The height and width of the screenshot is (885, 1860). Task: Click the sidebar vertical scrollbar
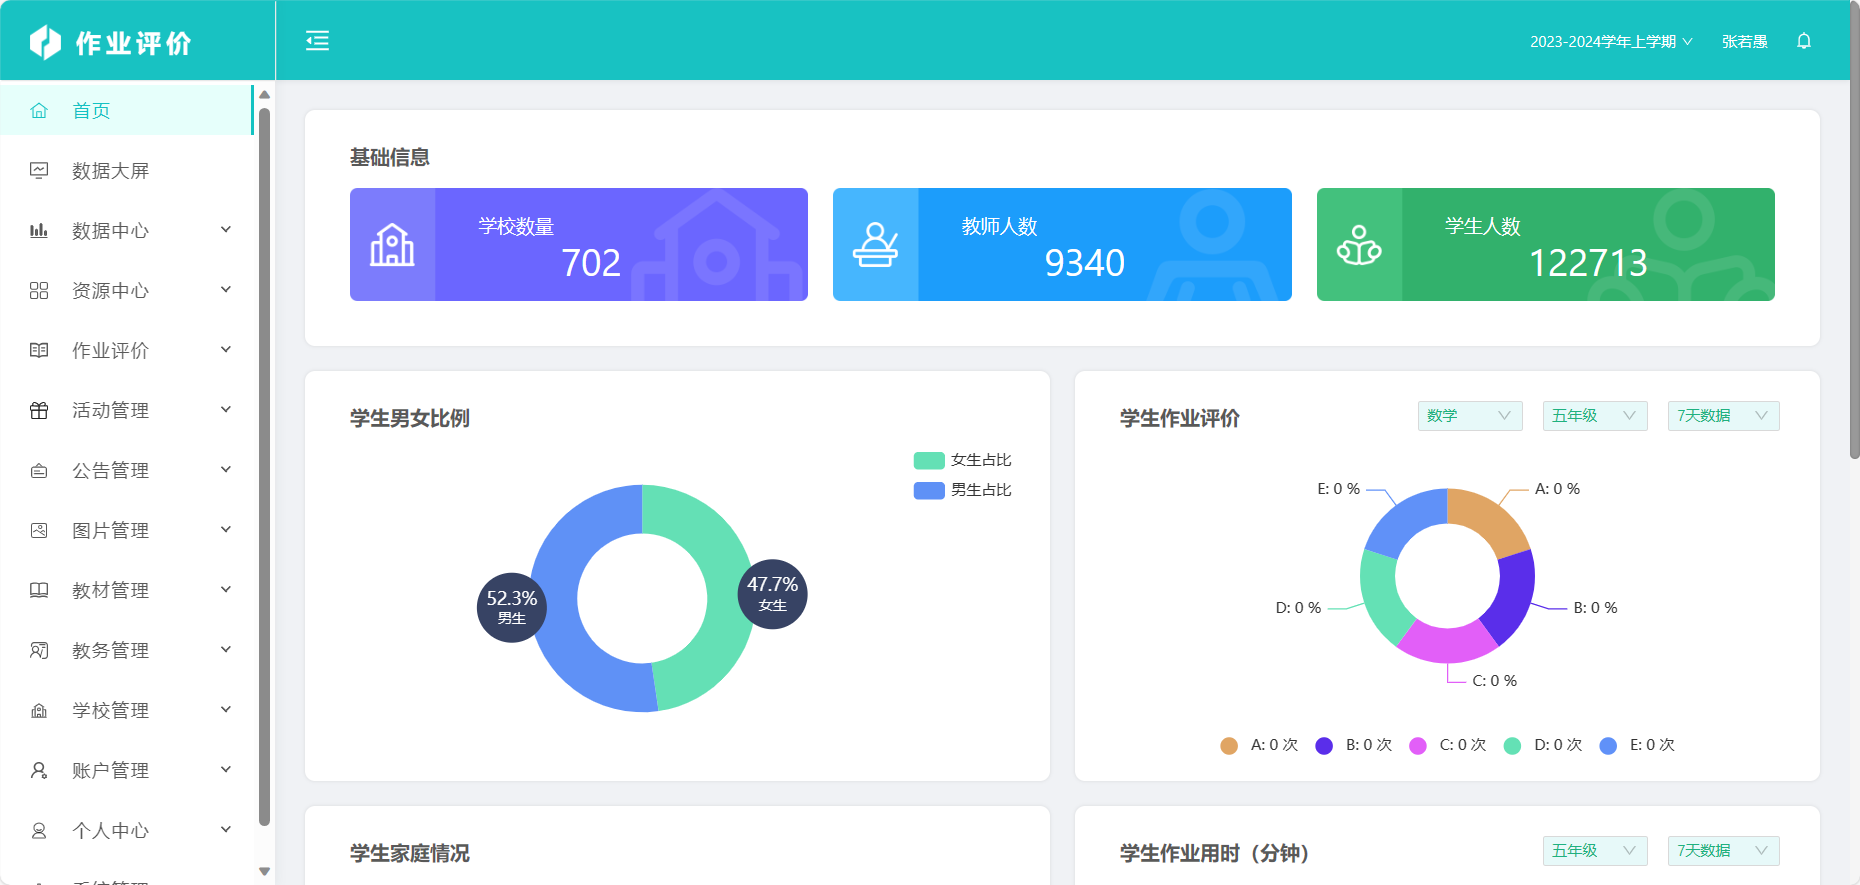click(264, 465)
